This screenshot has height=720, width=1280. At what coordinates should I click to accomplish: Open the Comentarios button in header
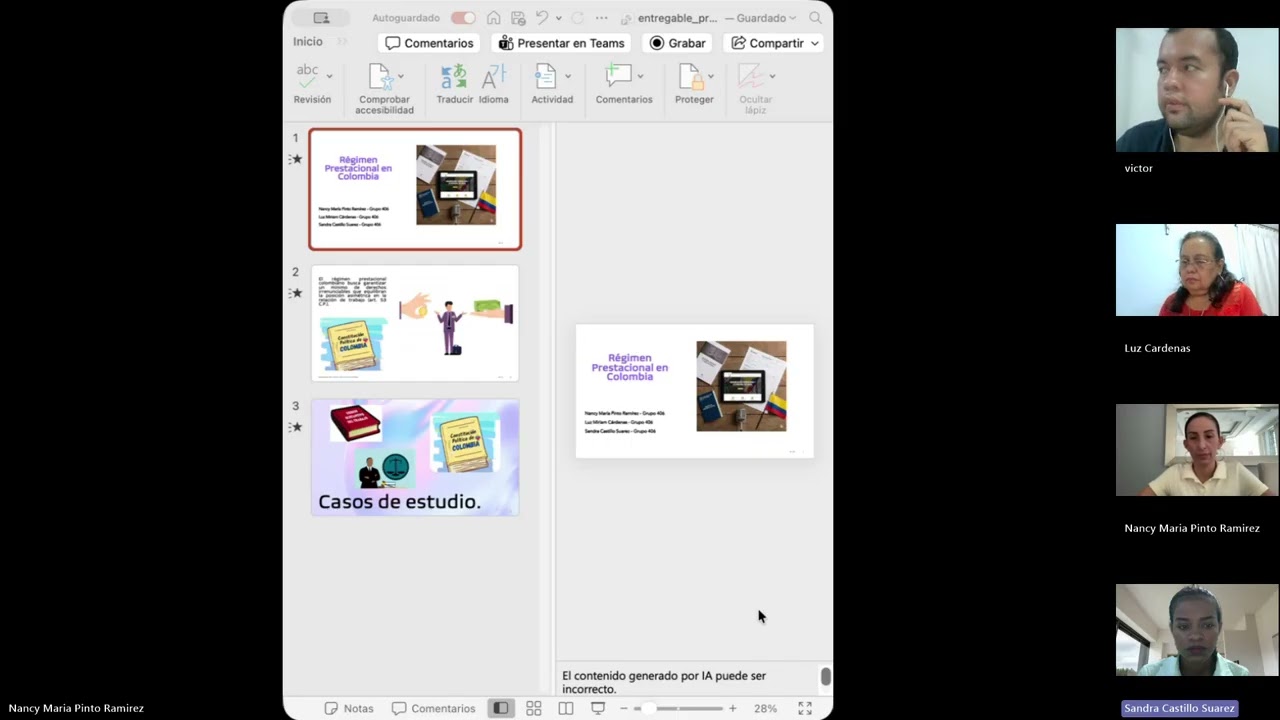(x=430, y=43)
